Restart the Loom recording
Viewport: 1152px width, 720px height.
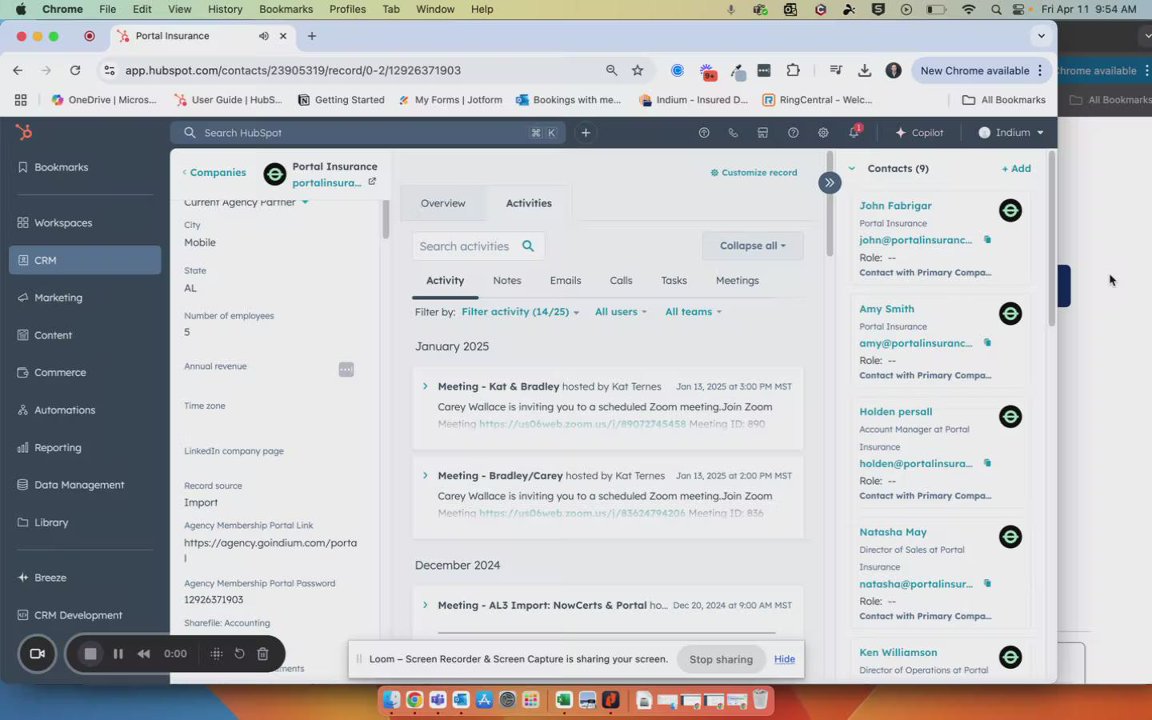pos(240,654)
